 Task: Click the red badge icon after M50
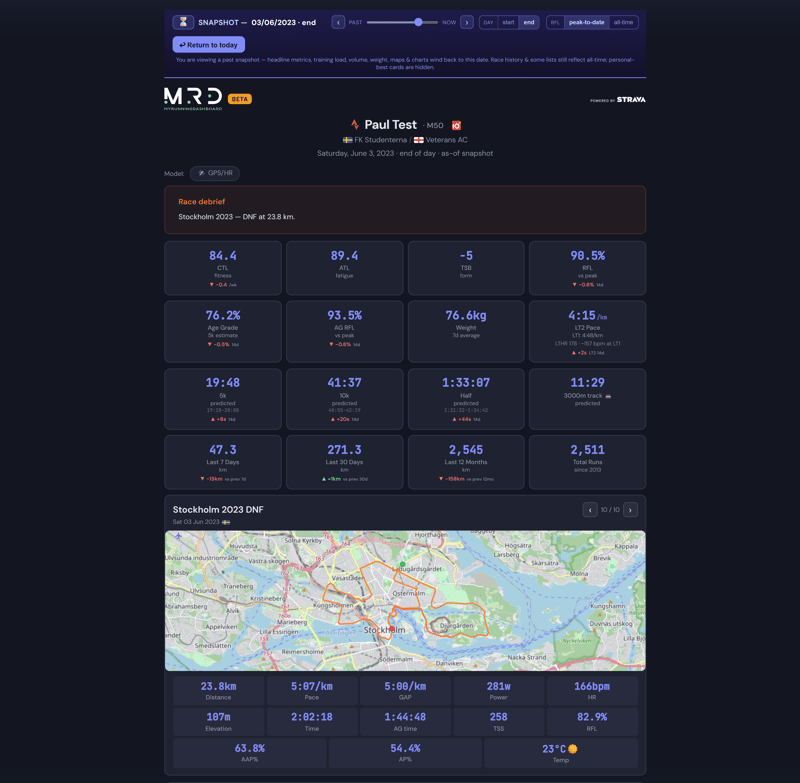456,125
